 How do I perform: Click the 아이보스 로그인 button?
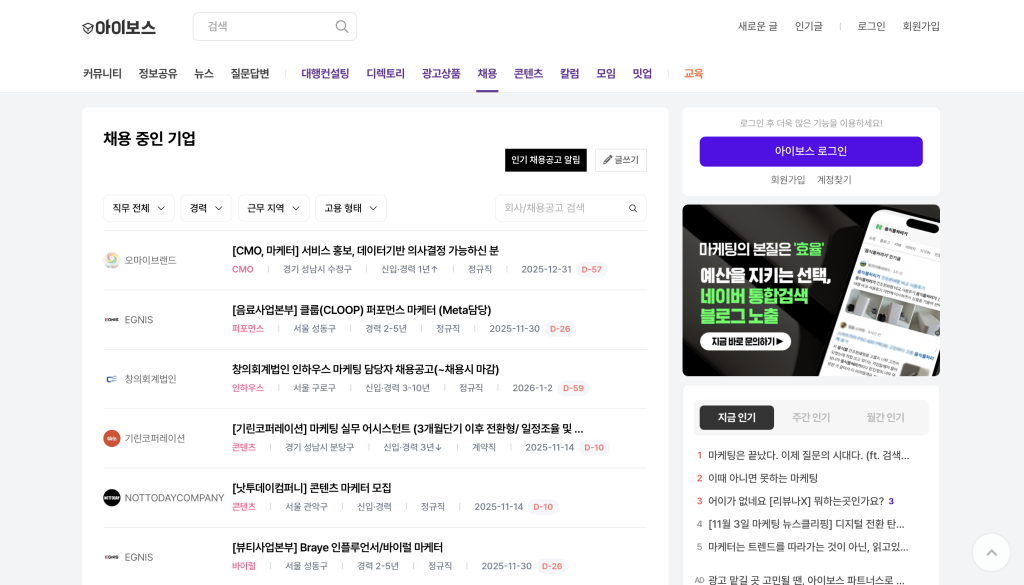pyautogui.click(x=810, y=151)
